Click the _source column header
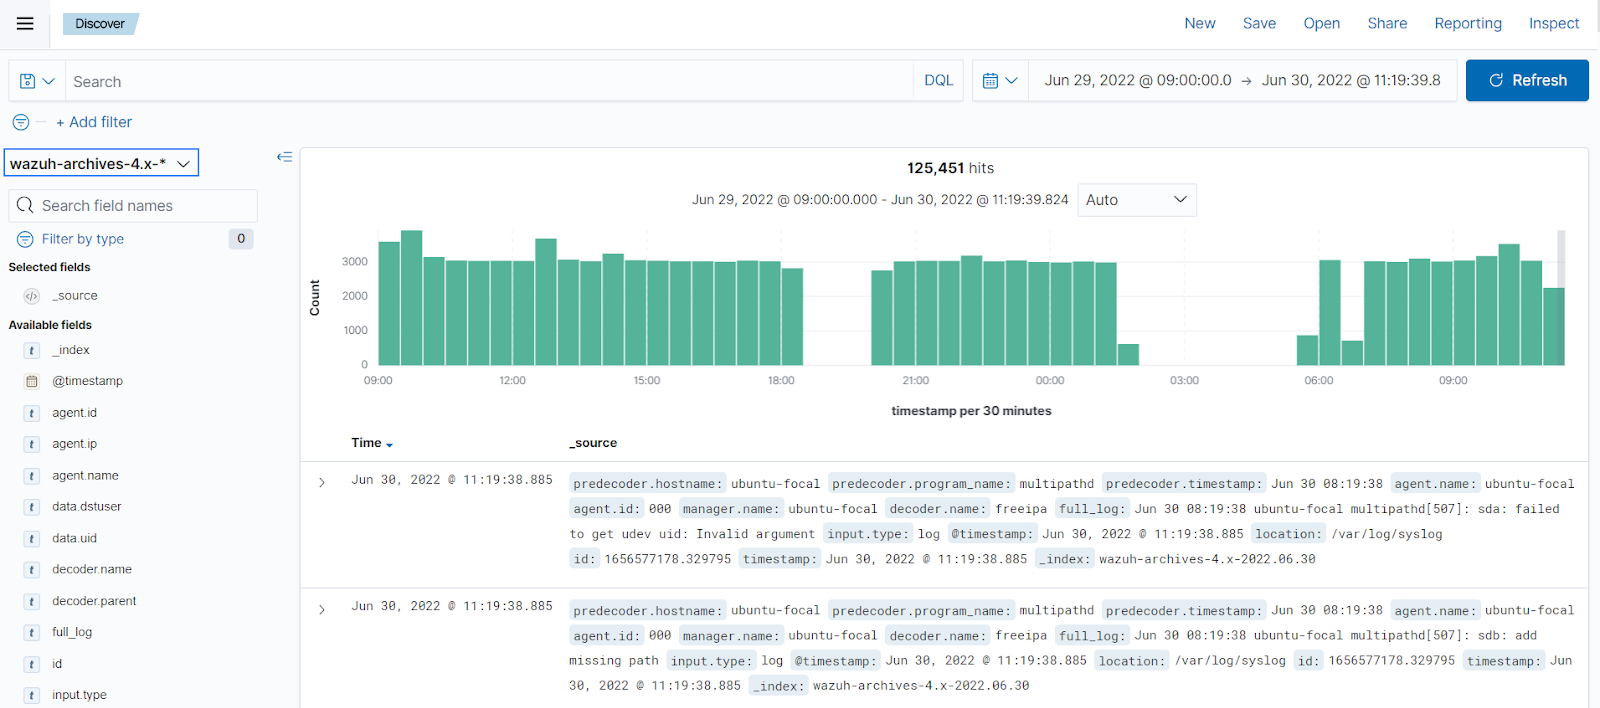Image resolution: width=1600 pixels, height=708 pixels. (593, 443)
